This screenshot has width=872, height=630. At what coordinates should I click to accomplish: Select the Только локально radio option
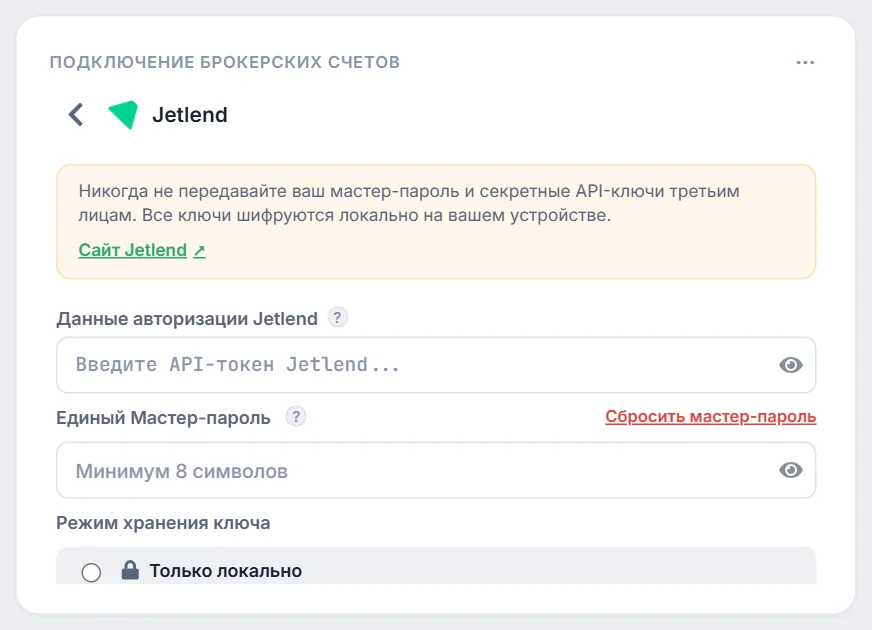coord(91,572)
